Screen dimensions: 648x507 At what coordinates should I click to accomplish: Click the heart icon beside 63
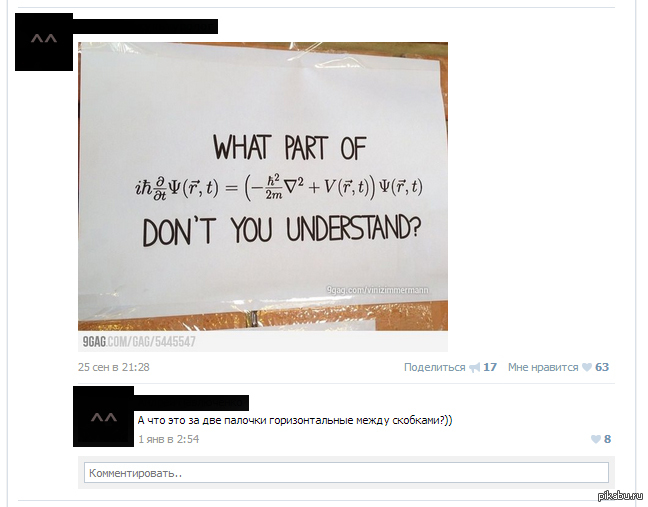[587, 367]
